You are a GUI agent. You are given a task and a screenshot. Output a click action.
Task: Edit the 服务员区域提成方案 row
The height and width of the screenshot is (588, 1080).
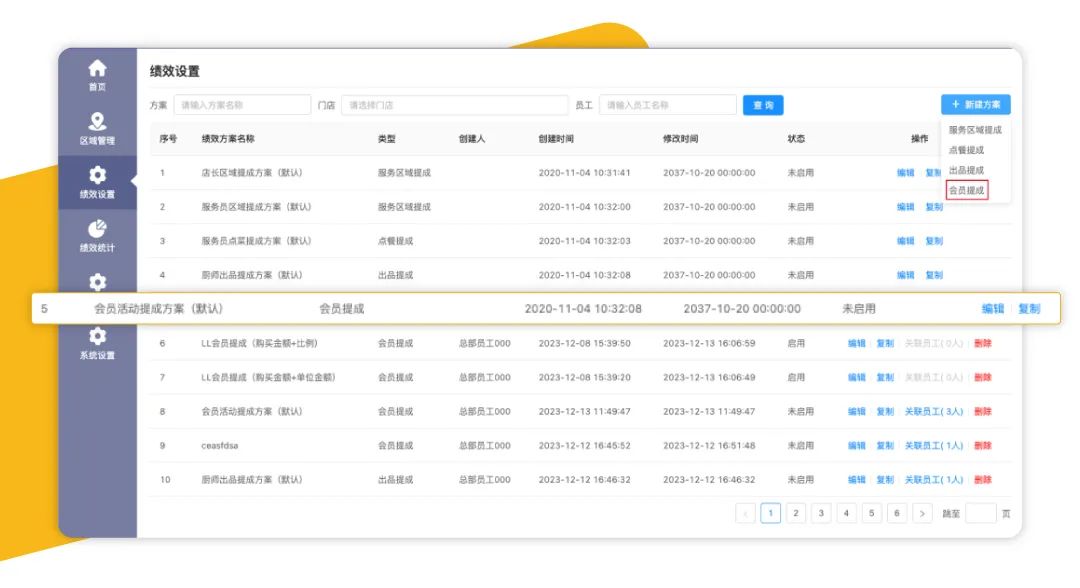[x=905, y=207]
